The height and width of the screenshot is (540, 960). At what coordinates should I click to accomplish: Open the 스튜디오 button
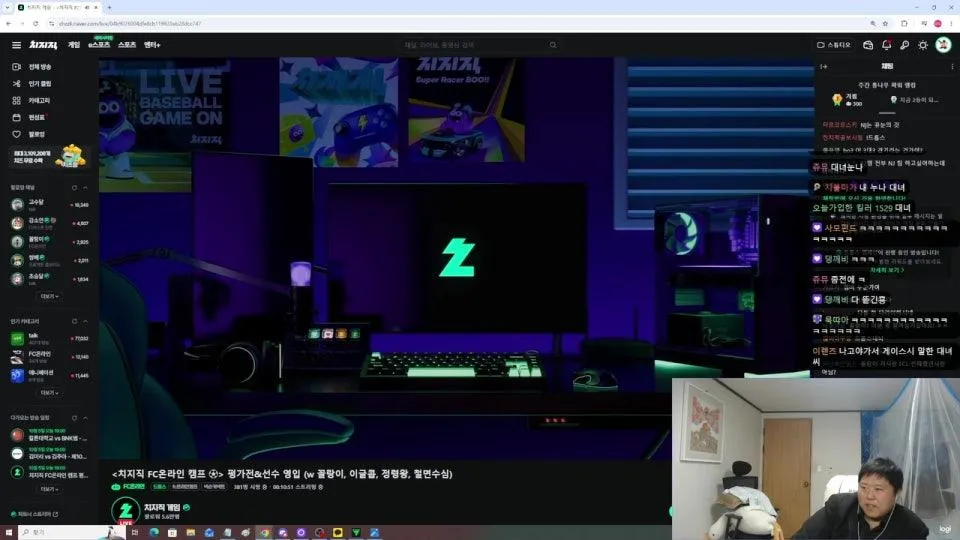[834, 45]
